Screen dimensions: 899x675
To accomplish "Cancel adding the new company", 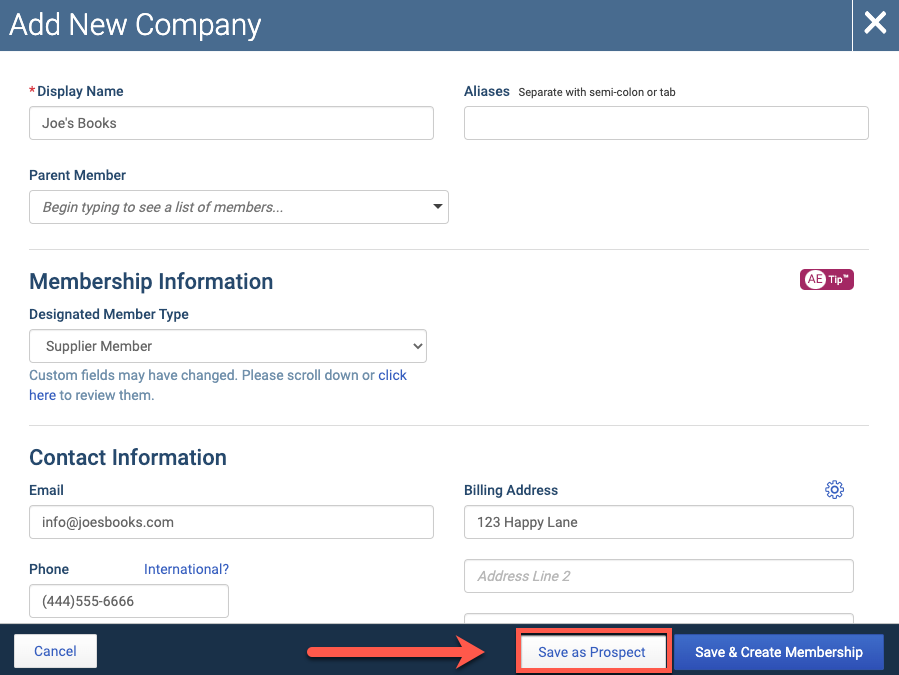I will [x=55, y=651].
